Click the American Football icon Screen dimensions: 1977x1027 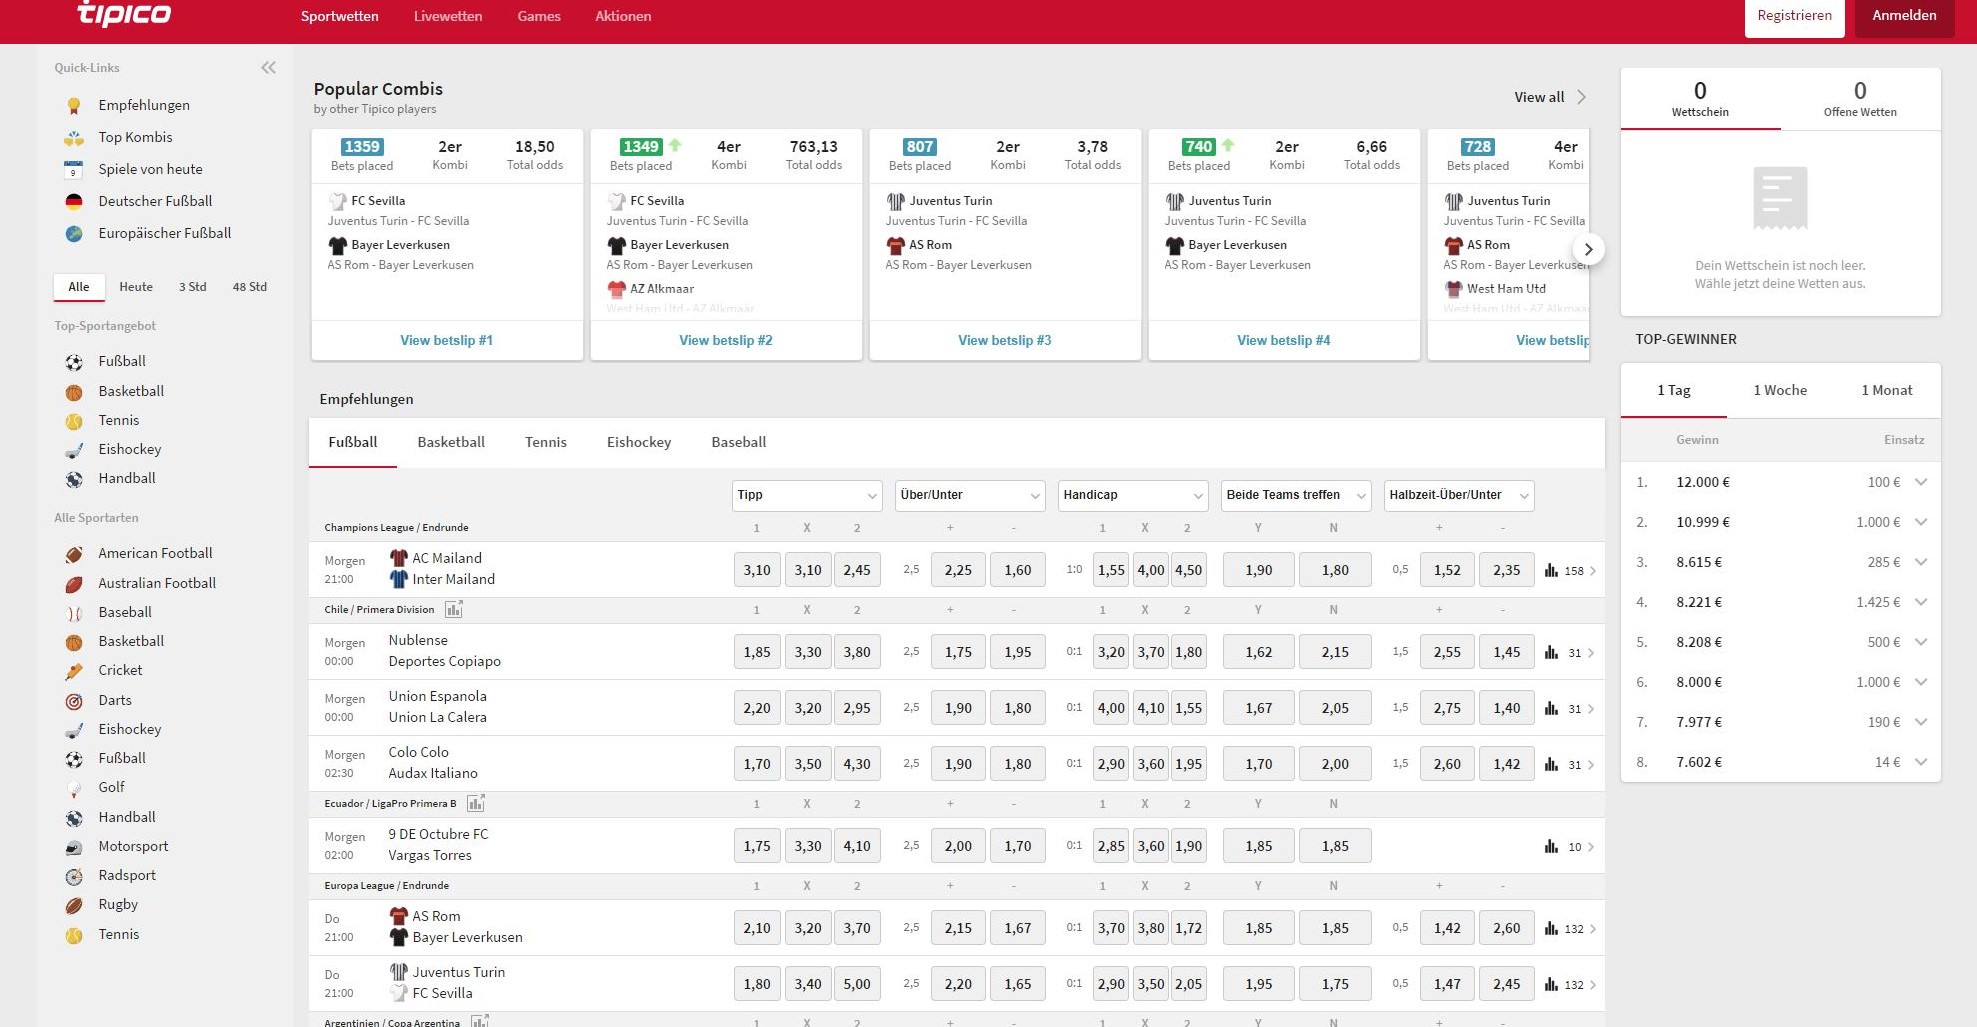coord(74,554)
